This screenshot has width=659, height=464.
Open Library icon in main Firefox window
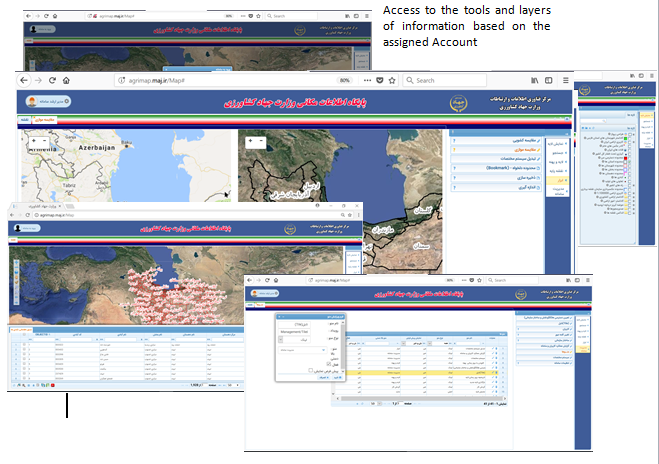535,80
